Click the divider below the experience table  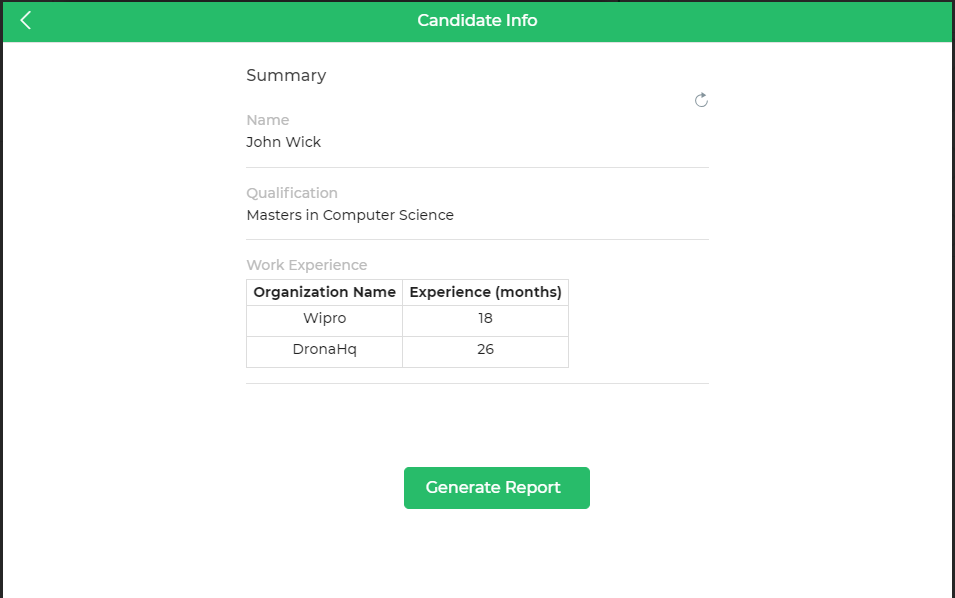pyautogui.click(x=478, y=384)
